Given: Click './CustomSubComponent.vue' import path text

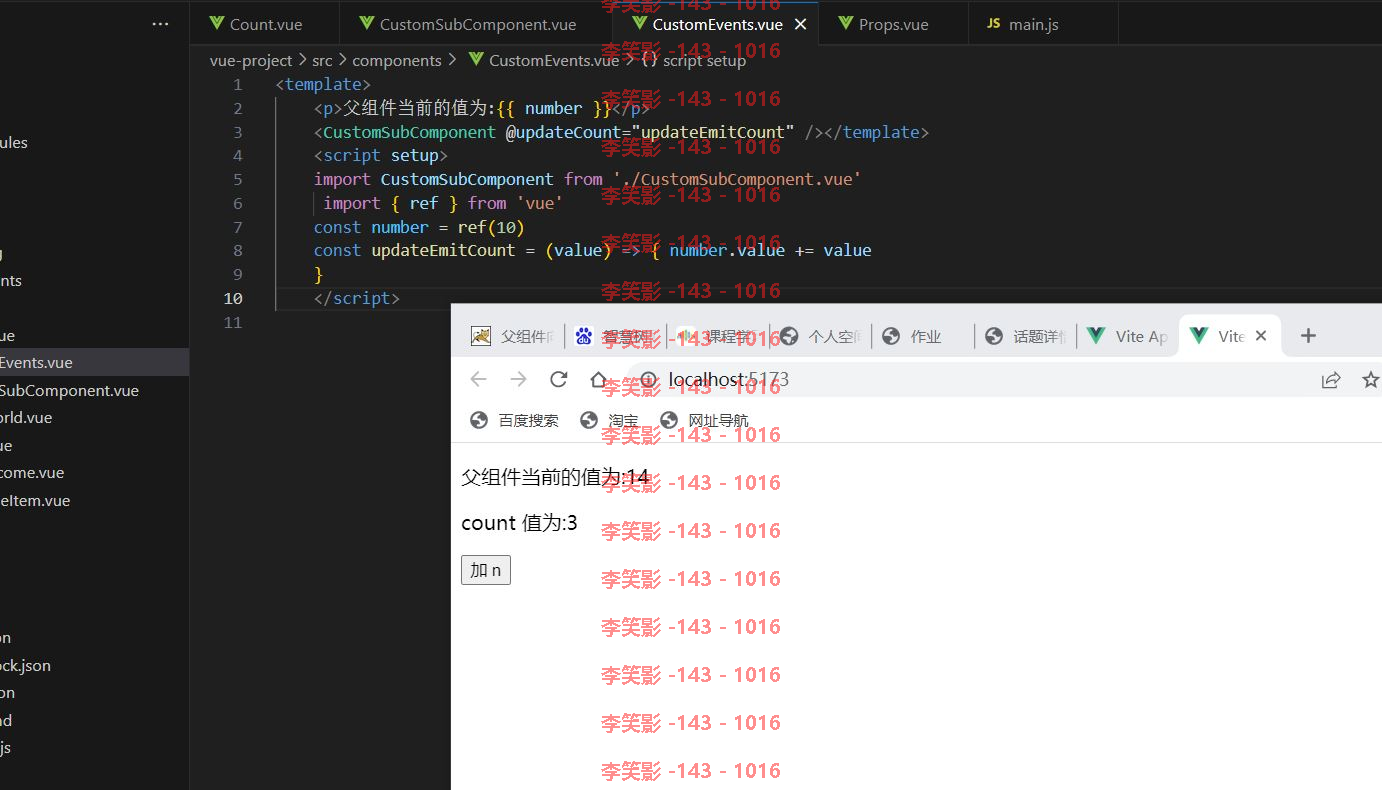Looking at the screenshot, I should point(739,179).
